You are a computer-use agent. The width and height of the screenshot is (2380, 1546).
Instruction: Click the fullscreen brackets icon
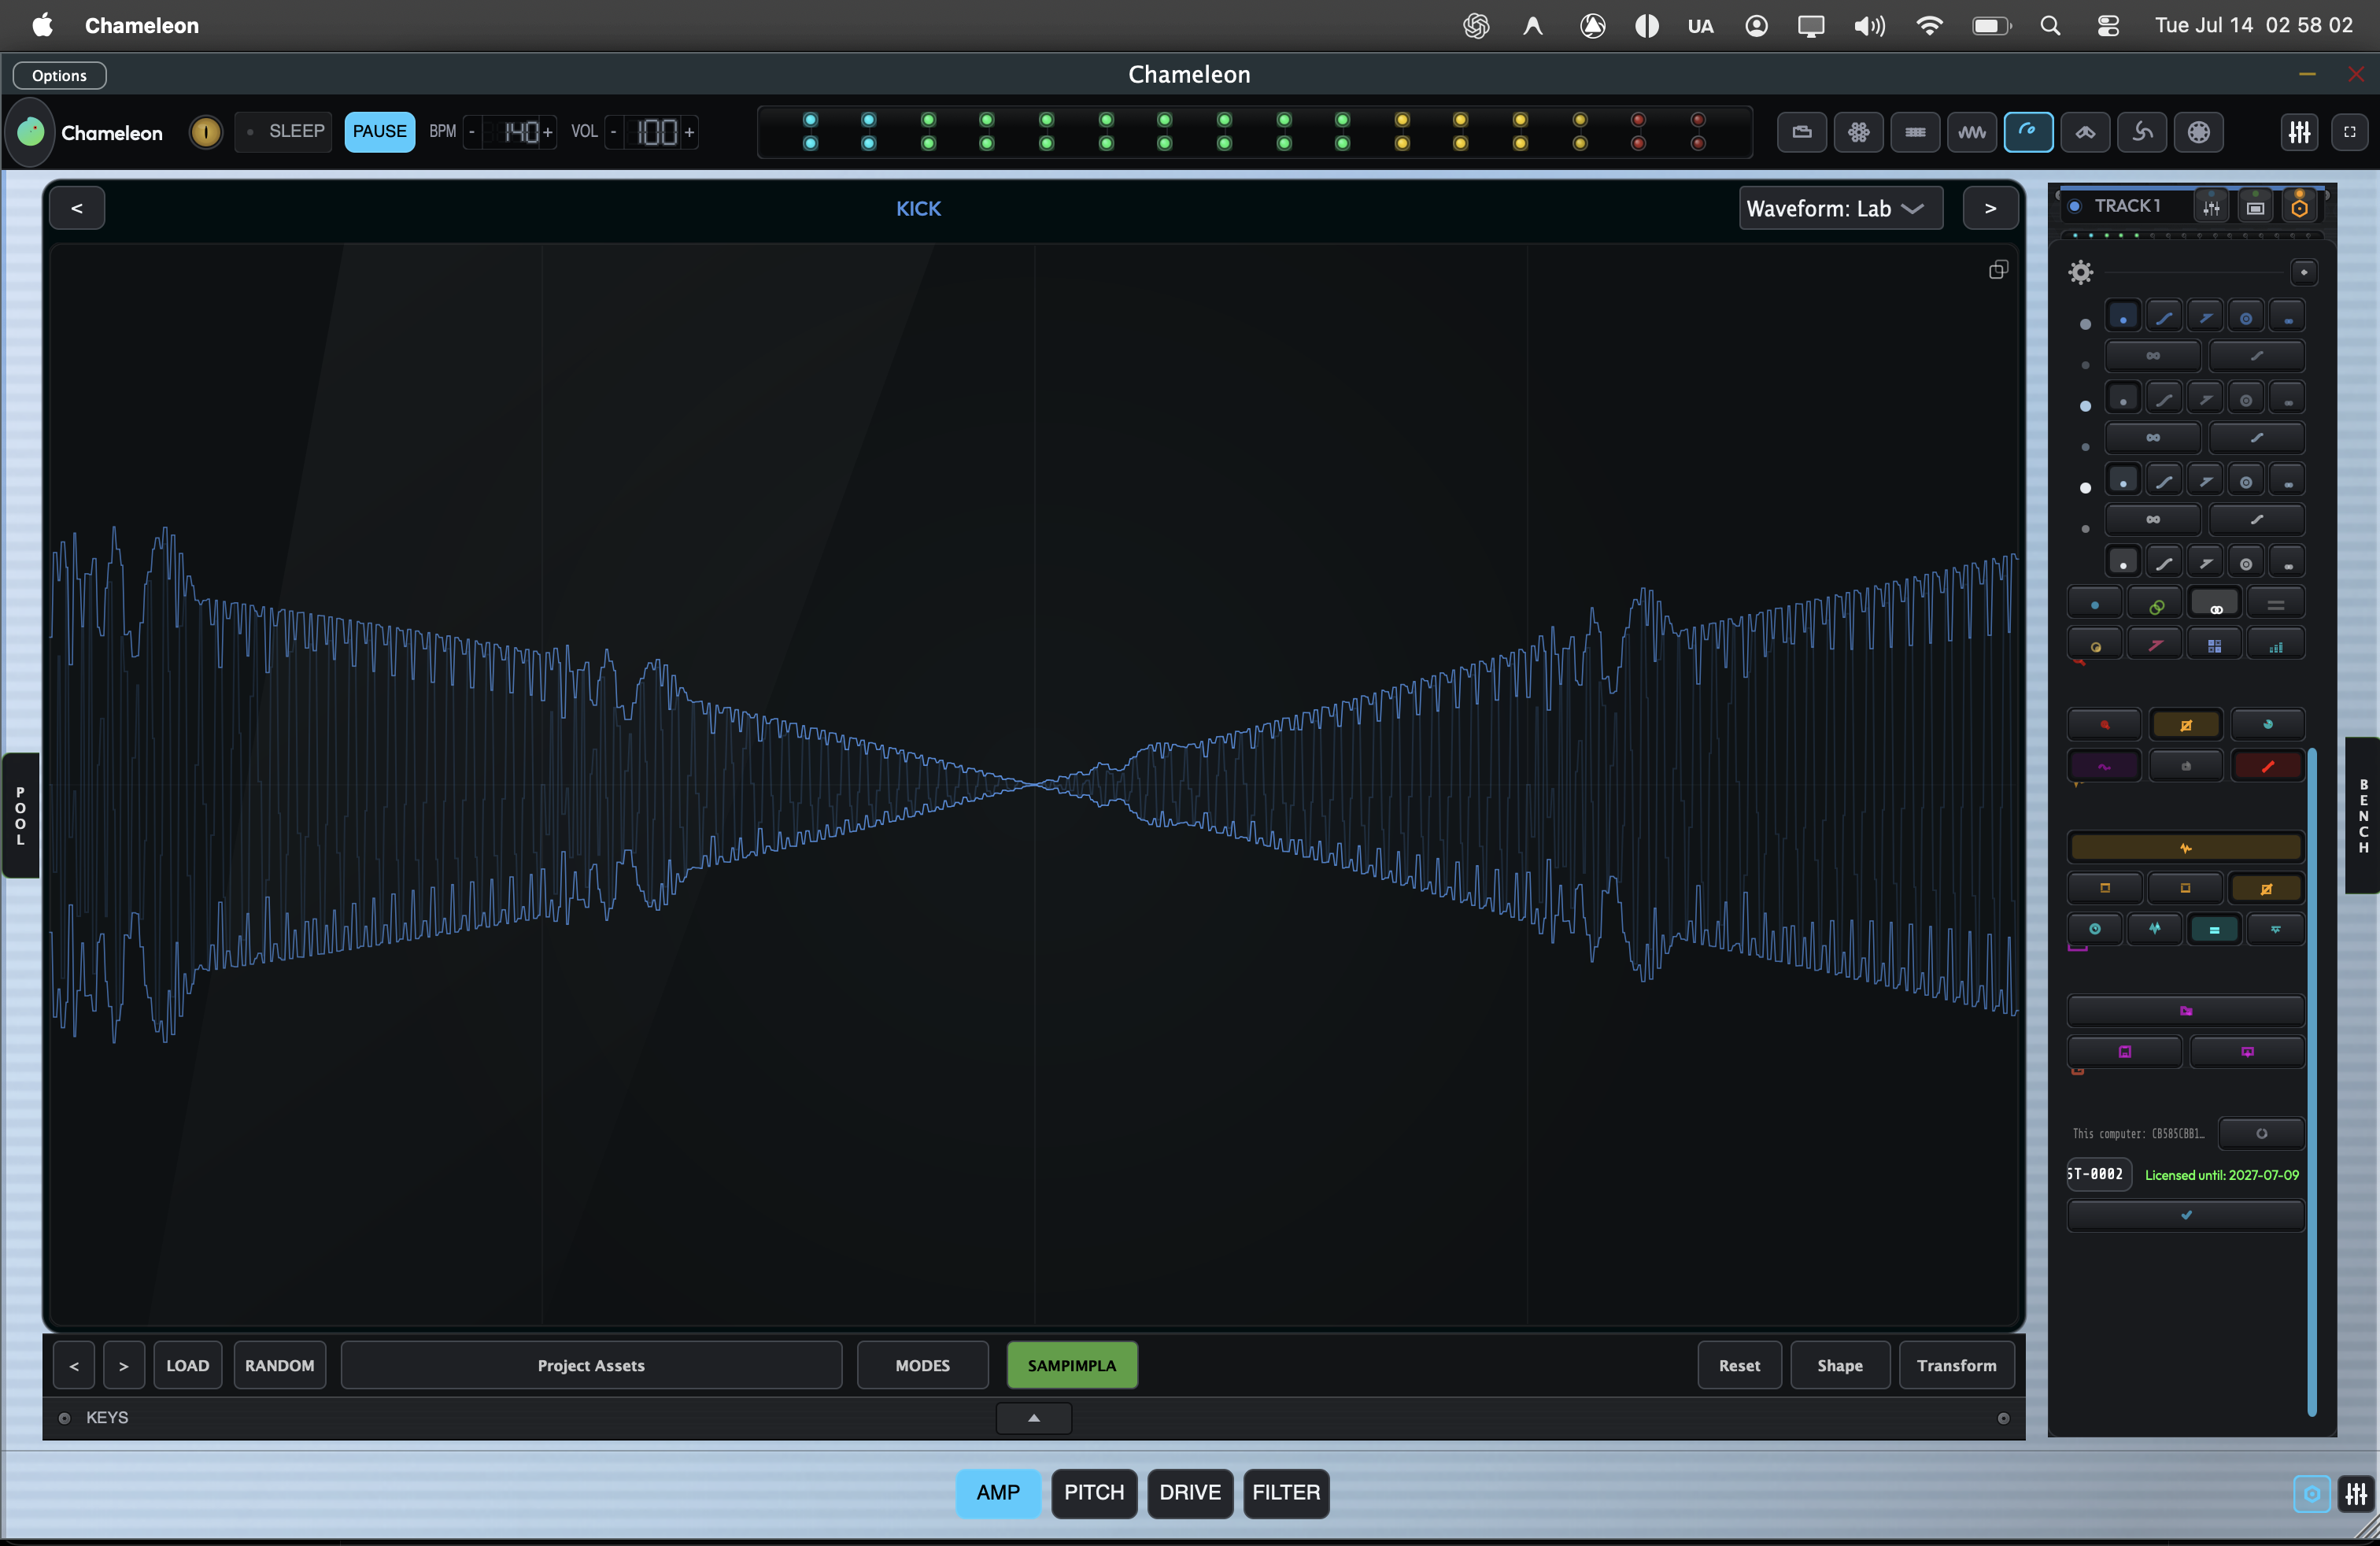[2350, 132]
